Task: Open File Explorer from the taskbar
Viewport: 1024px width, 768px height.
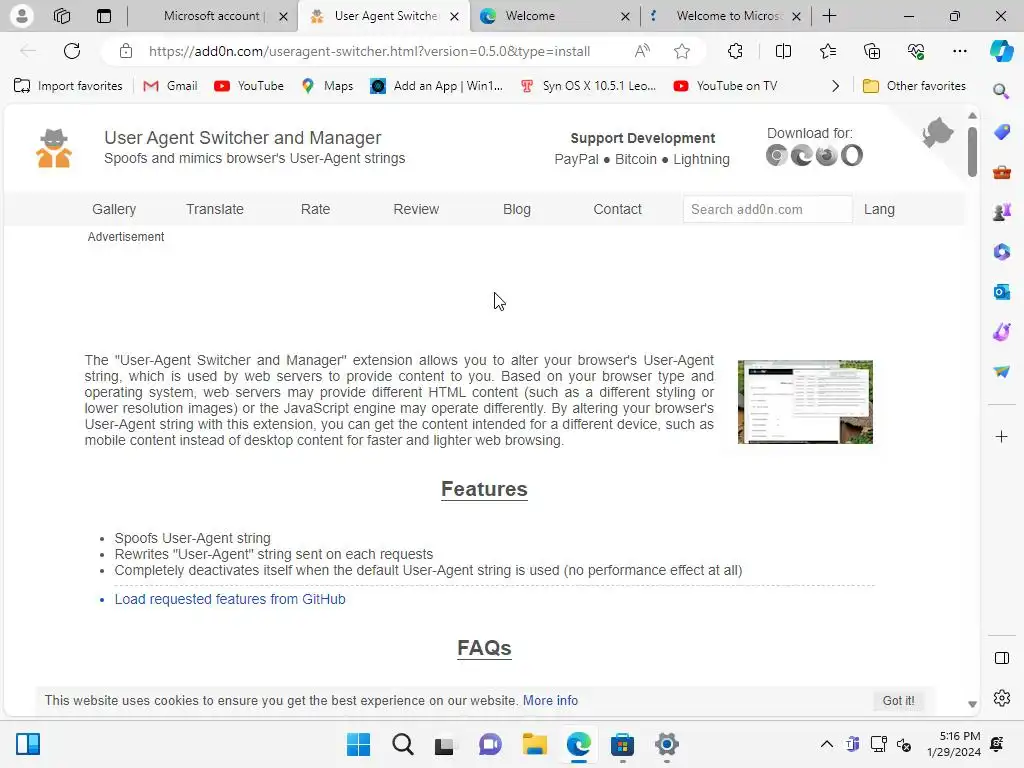Action: point(534,744)
